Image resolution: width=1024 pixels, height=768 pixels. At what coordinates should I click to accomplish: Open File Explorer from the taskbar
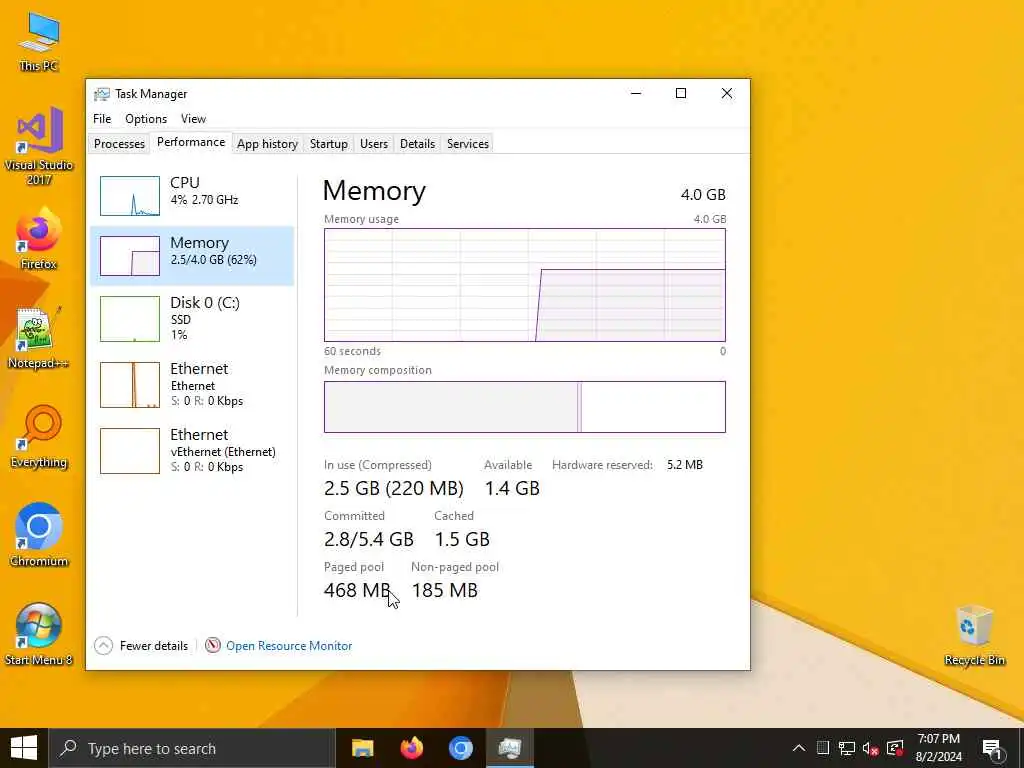[x=362, y=748]
